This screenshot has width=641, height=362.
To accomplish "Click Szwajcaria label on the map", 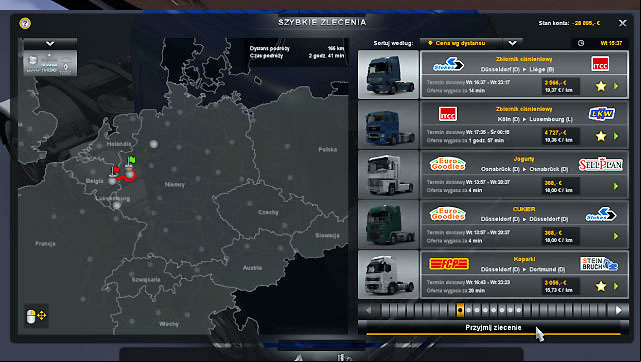I will point(146,280).
